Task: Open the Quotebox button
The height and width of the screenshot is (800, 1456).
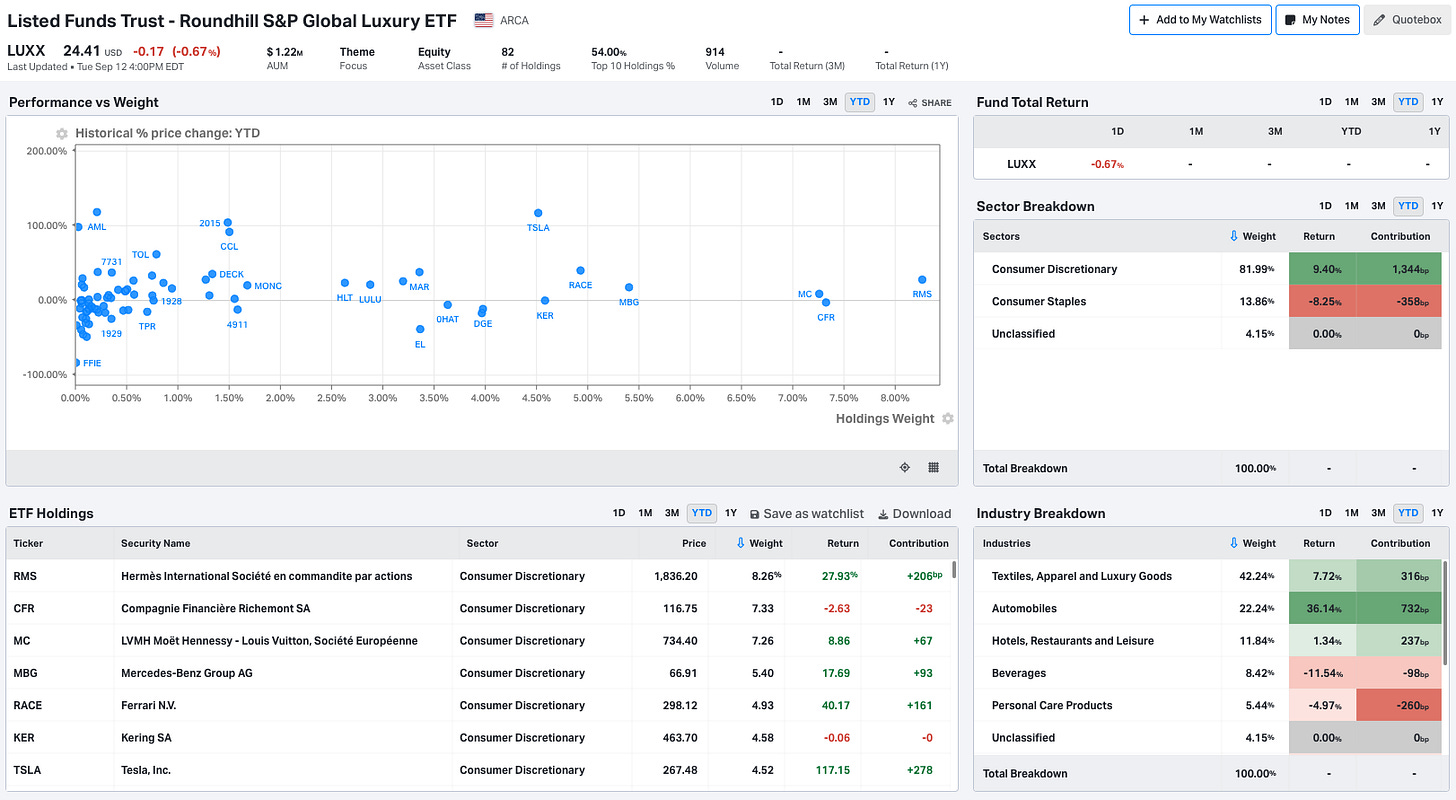Action: tap(1408, 20)
